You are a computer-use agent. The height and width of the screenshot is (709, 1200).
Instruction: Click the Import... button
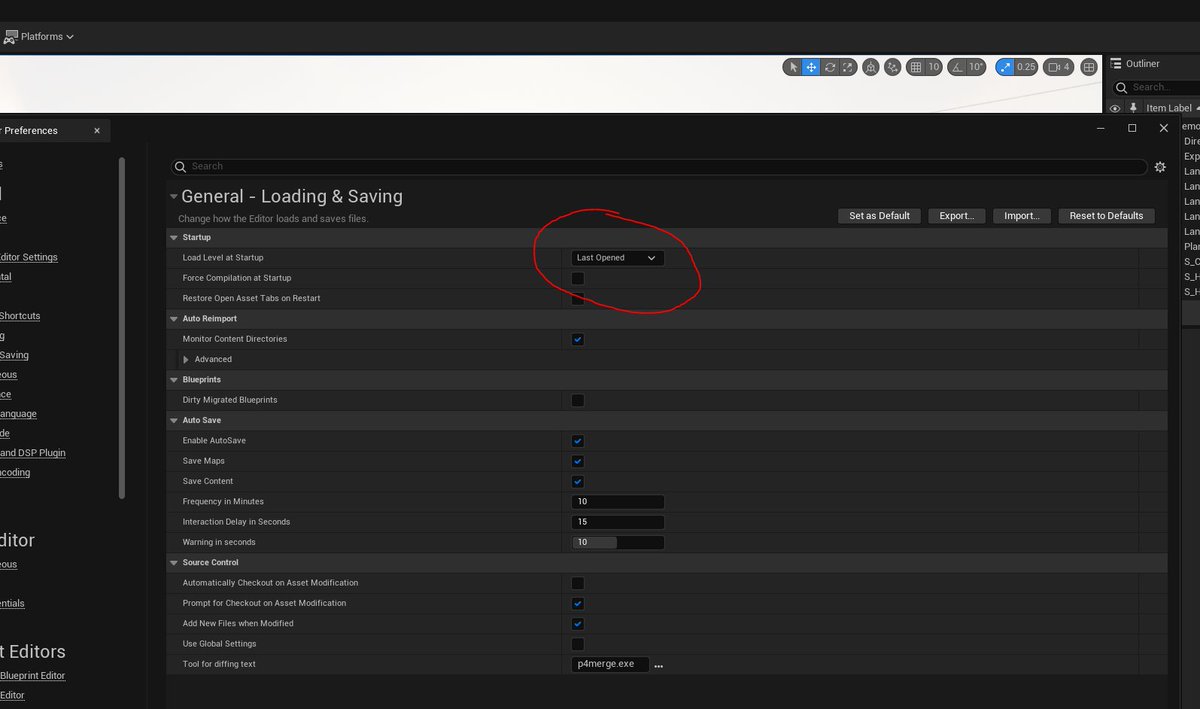coord(1022,216)
